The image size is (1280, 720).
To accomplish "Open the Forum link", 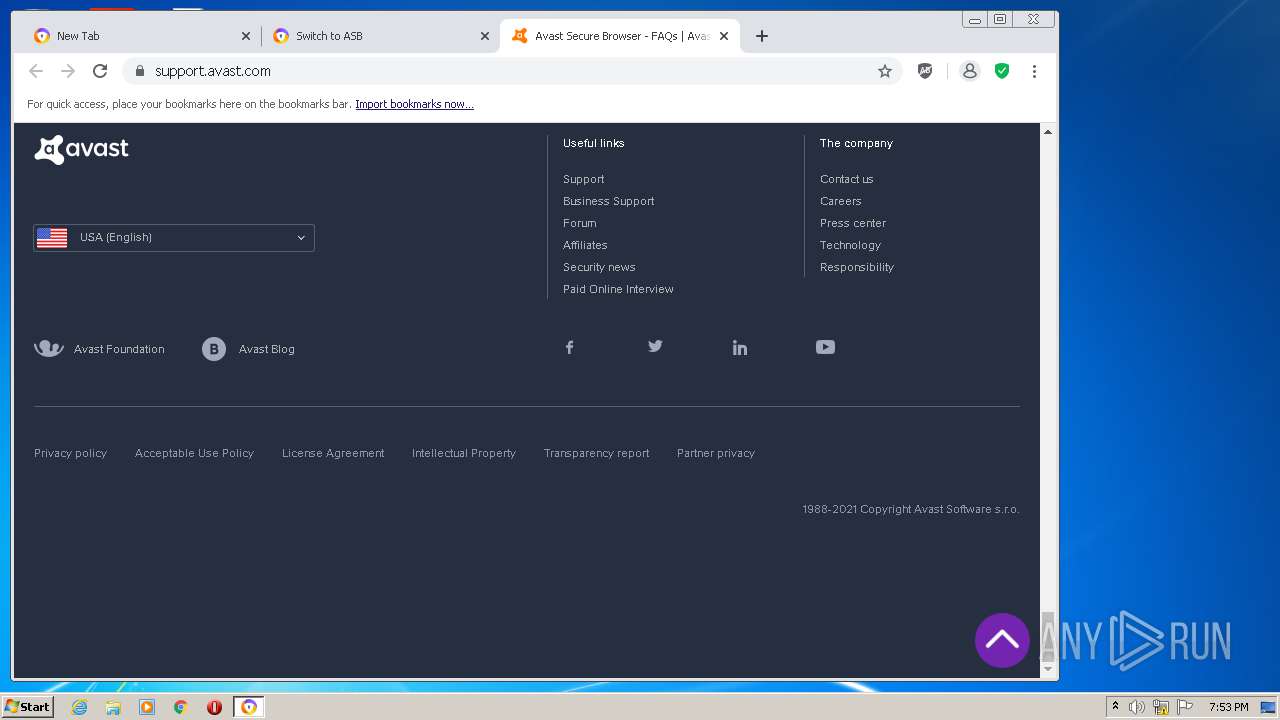I will [580, 223].
